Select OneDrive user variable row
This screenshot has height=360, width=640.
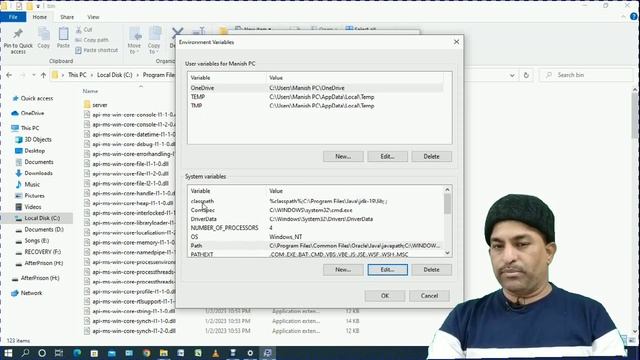pyautogui.click(x=316, y=88)
